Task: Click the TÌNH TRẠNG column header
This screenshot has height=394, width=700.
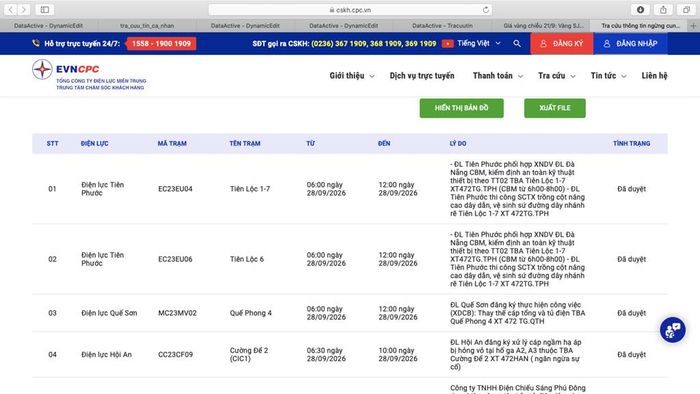Action: tap(631, 143)
